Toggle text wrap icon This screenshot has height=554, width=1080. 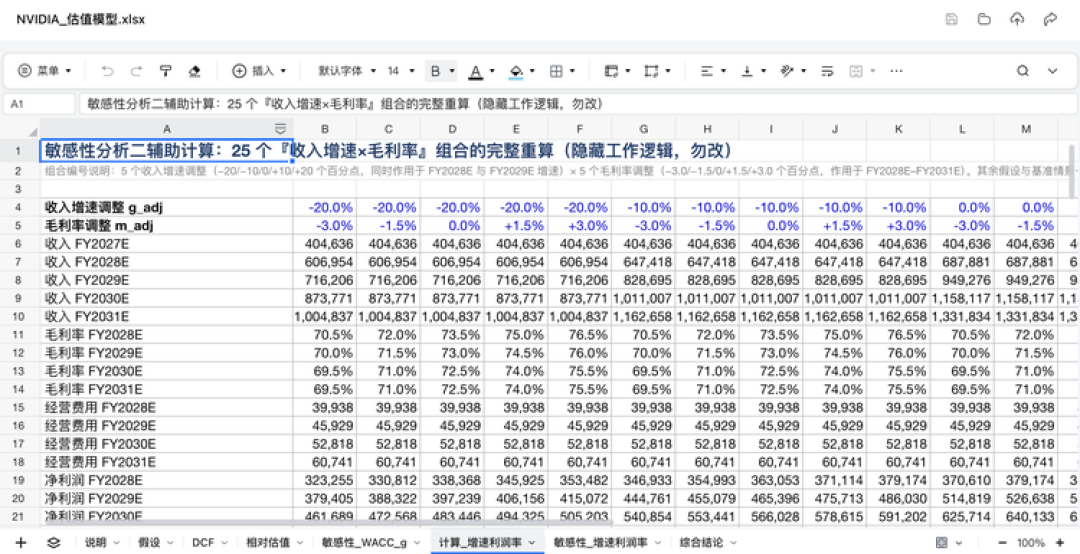pyautogui.click(x=827, y=71)
